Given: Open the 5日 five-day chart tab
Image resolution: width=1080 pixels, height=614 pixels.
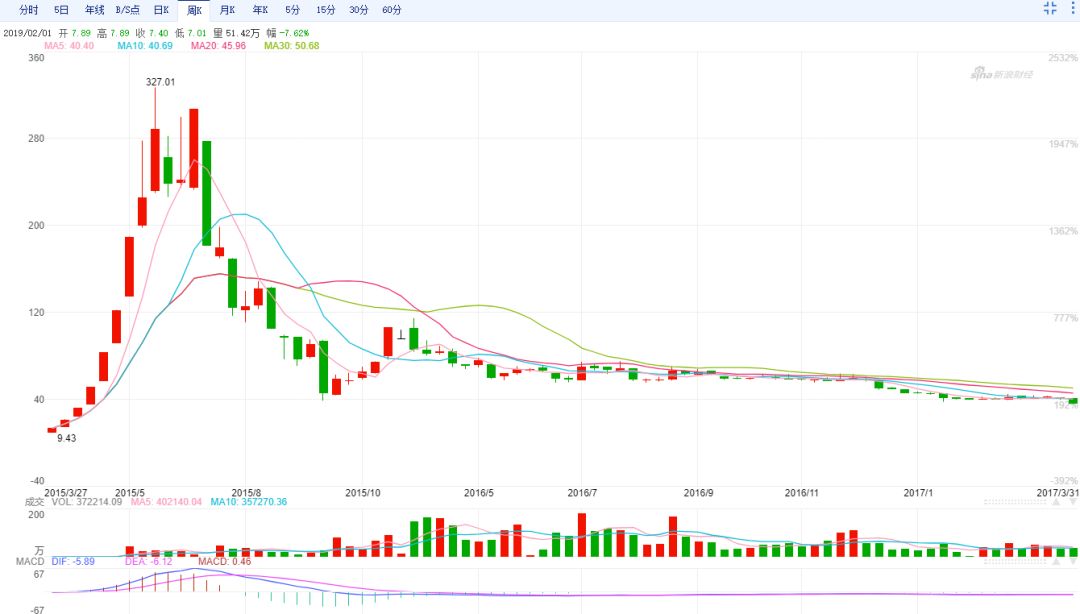Looking at the screenshot, I should click(x=62, y=10).
